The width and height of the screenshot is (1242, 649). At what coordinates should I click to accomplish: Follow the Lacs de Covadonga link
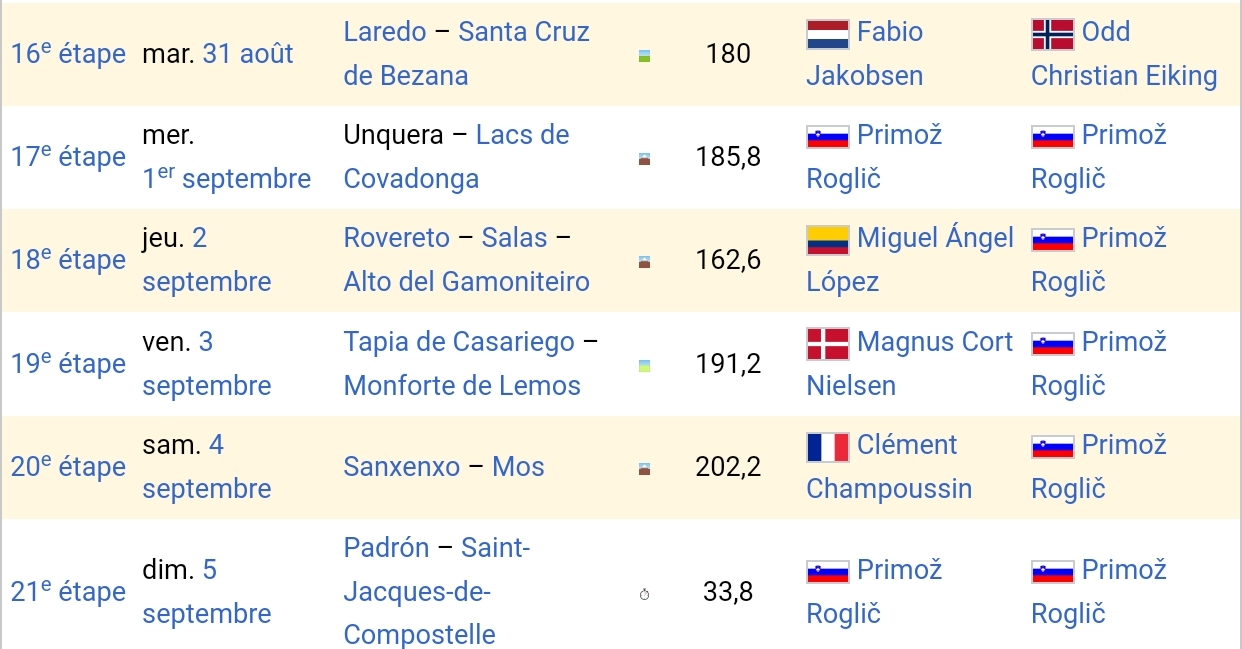tap(455, 157)
